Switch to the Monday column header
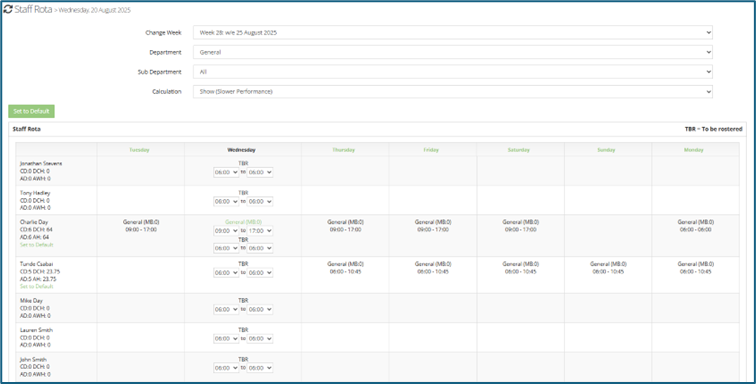 click(x=694, y=150)
